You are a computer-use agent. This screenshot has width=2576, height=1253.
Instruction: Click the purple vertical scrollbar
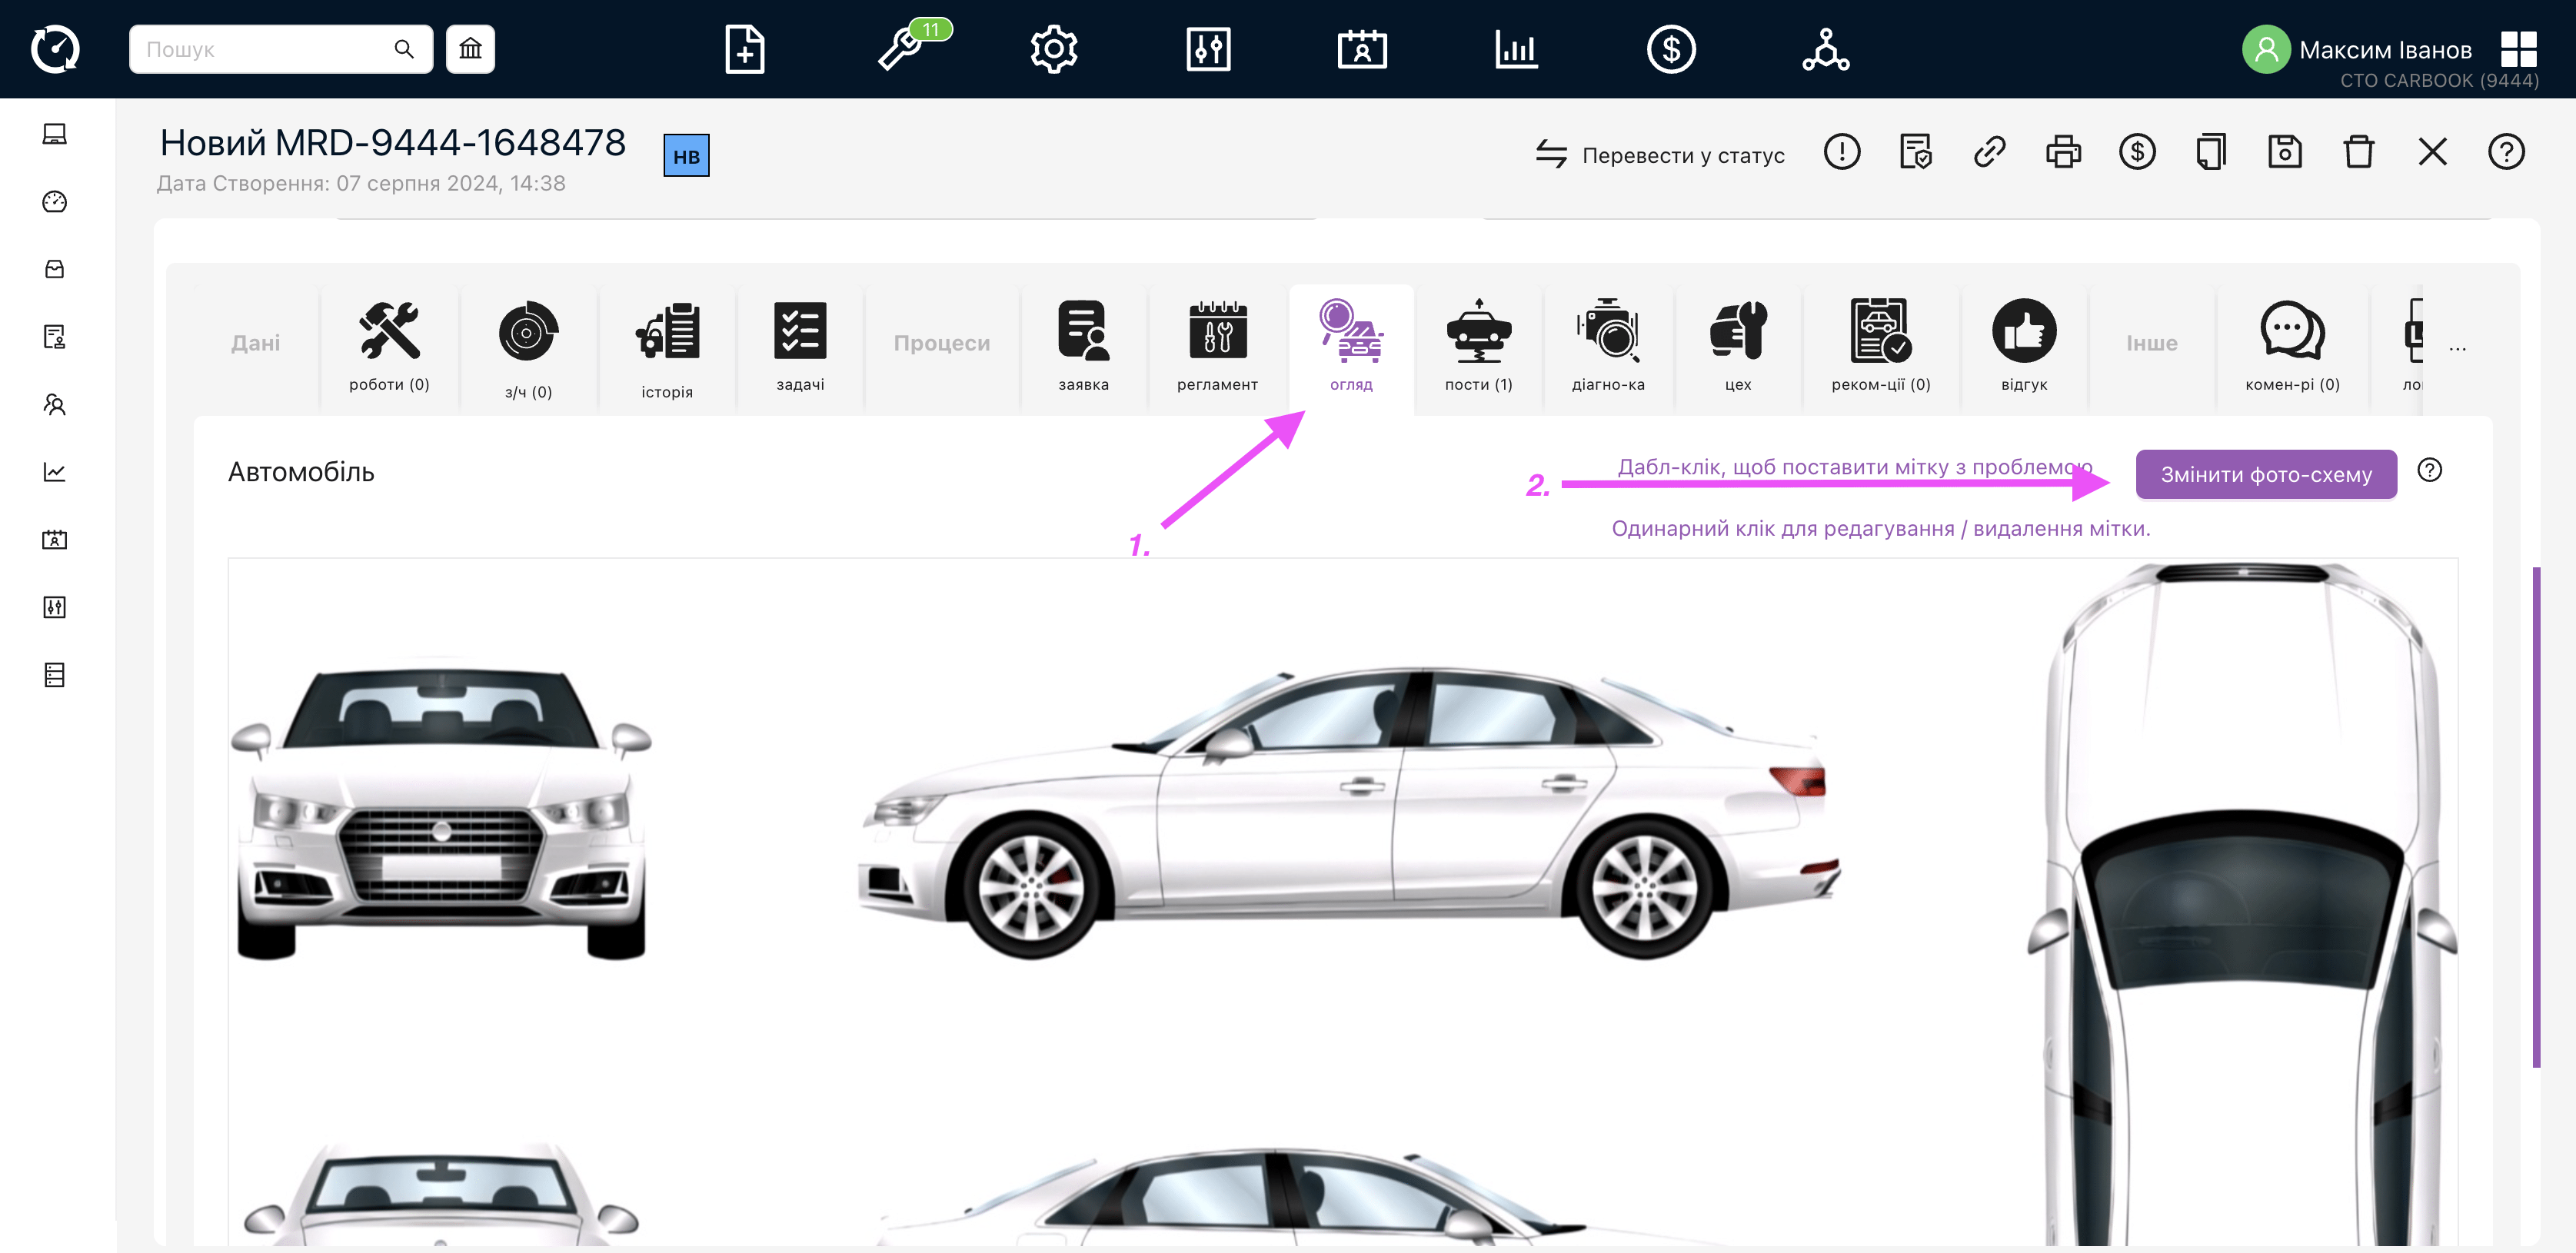click(2536, 816)
